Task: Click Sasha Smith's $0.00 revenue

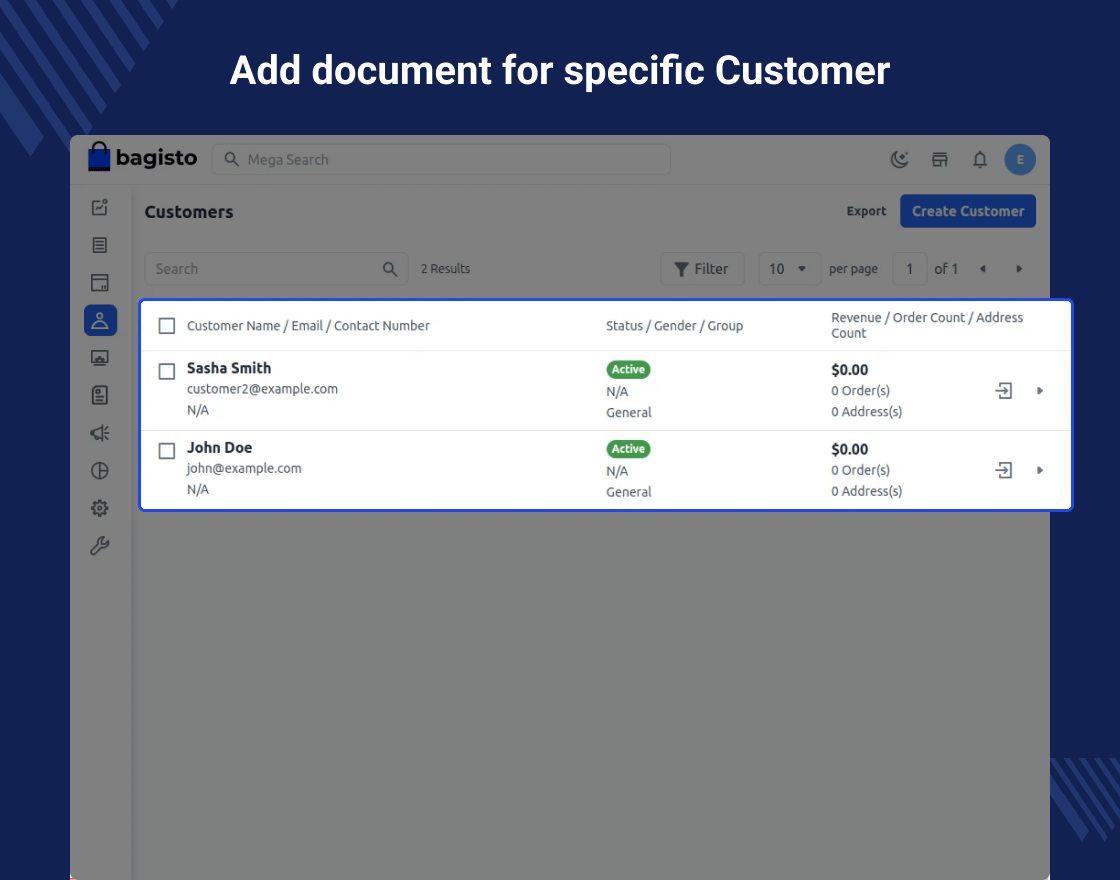Action: (x=850, y=370)
